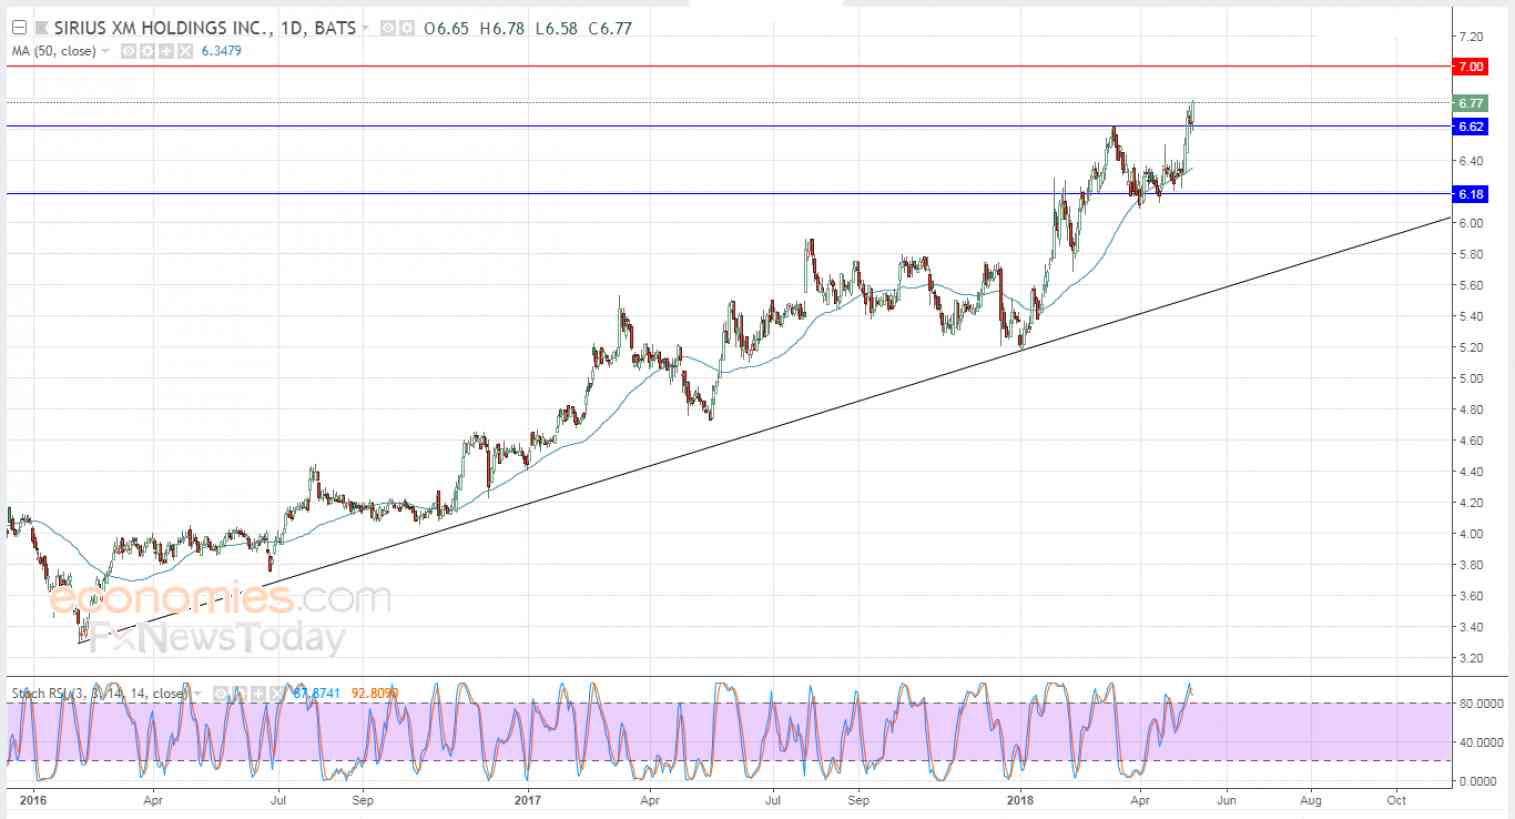Toggle visibility of the MA (50, close) indicator

coord(129,51)
